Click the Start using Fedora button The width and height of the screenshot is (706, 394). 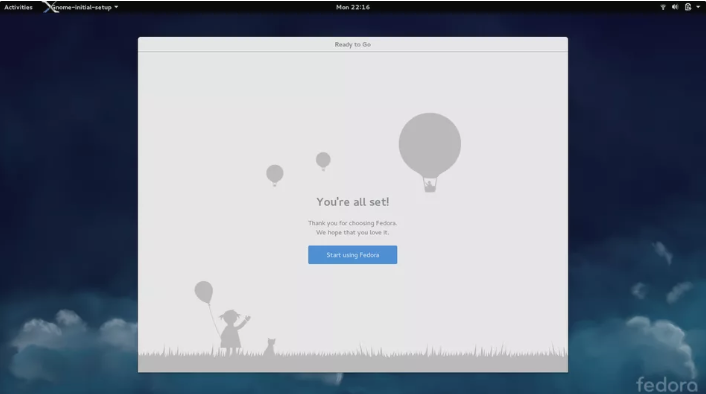353,255
